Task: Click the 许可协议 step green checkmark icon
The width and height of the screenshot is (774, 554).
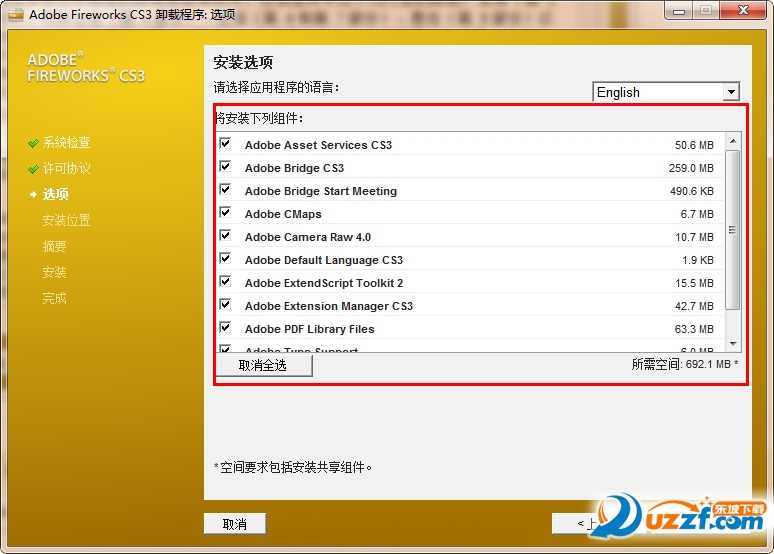Action: 33,169
